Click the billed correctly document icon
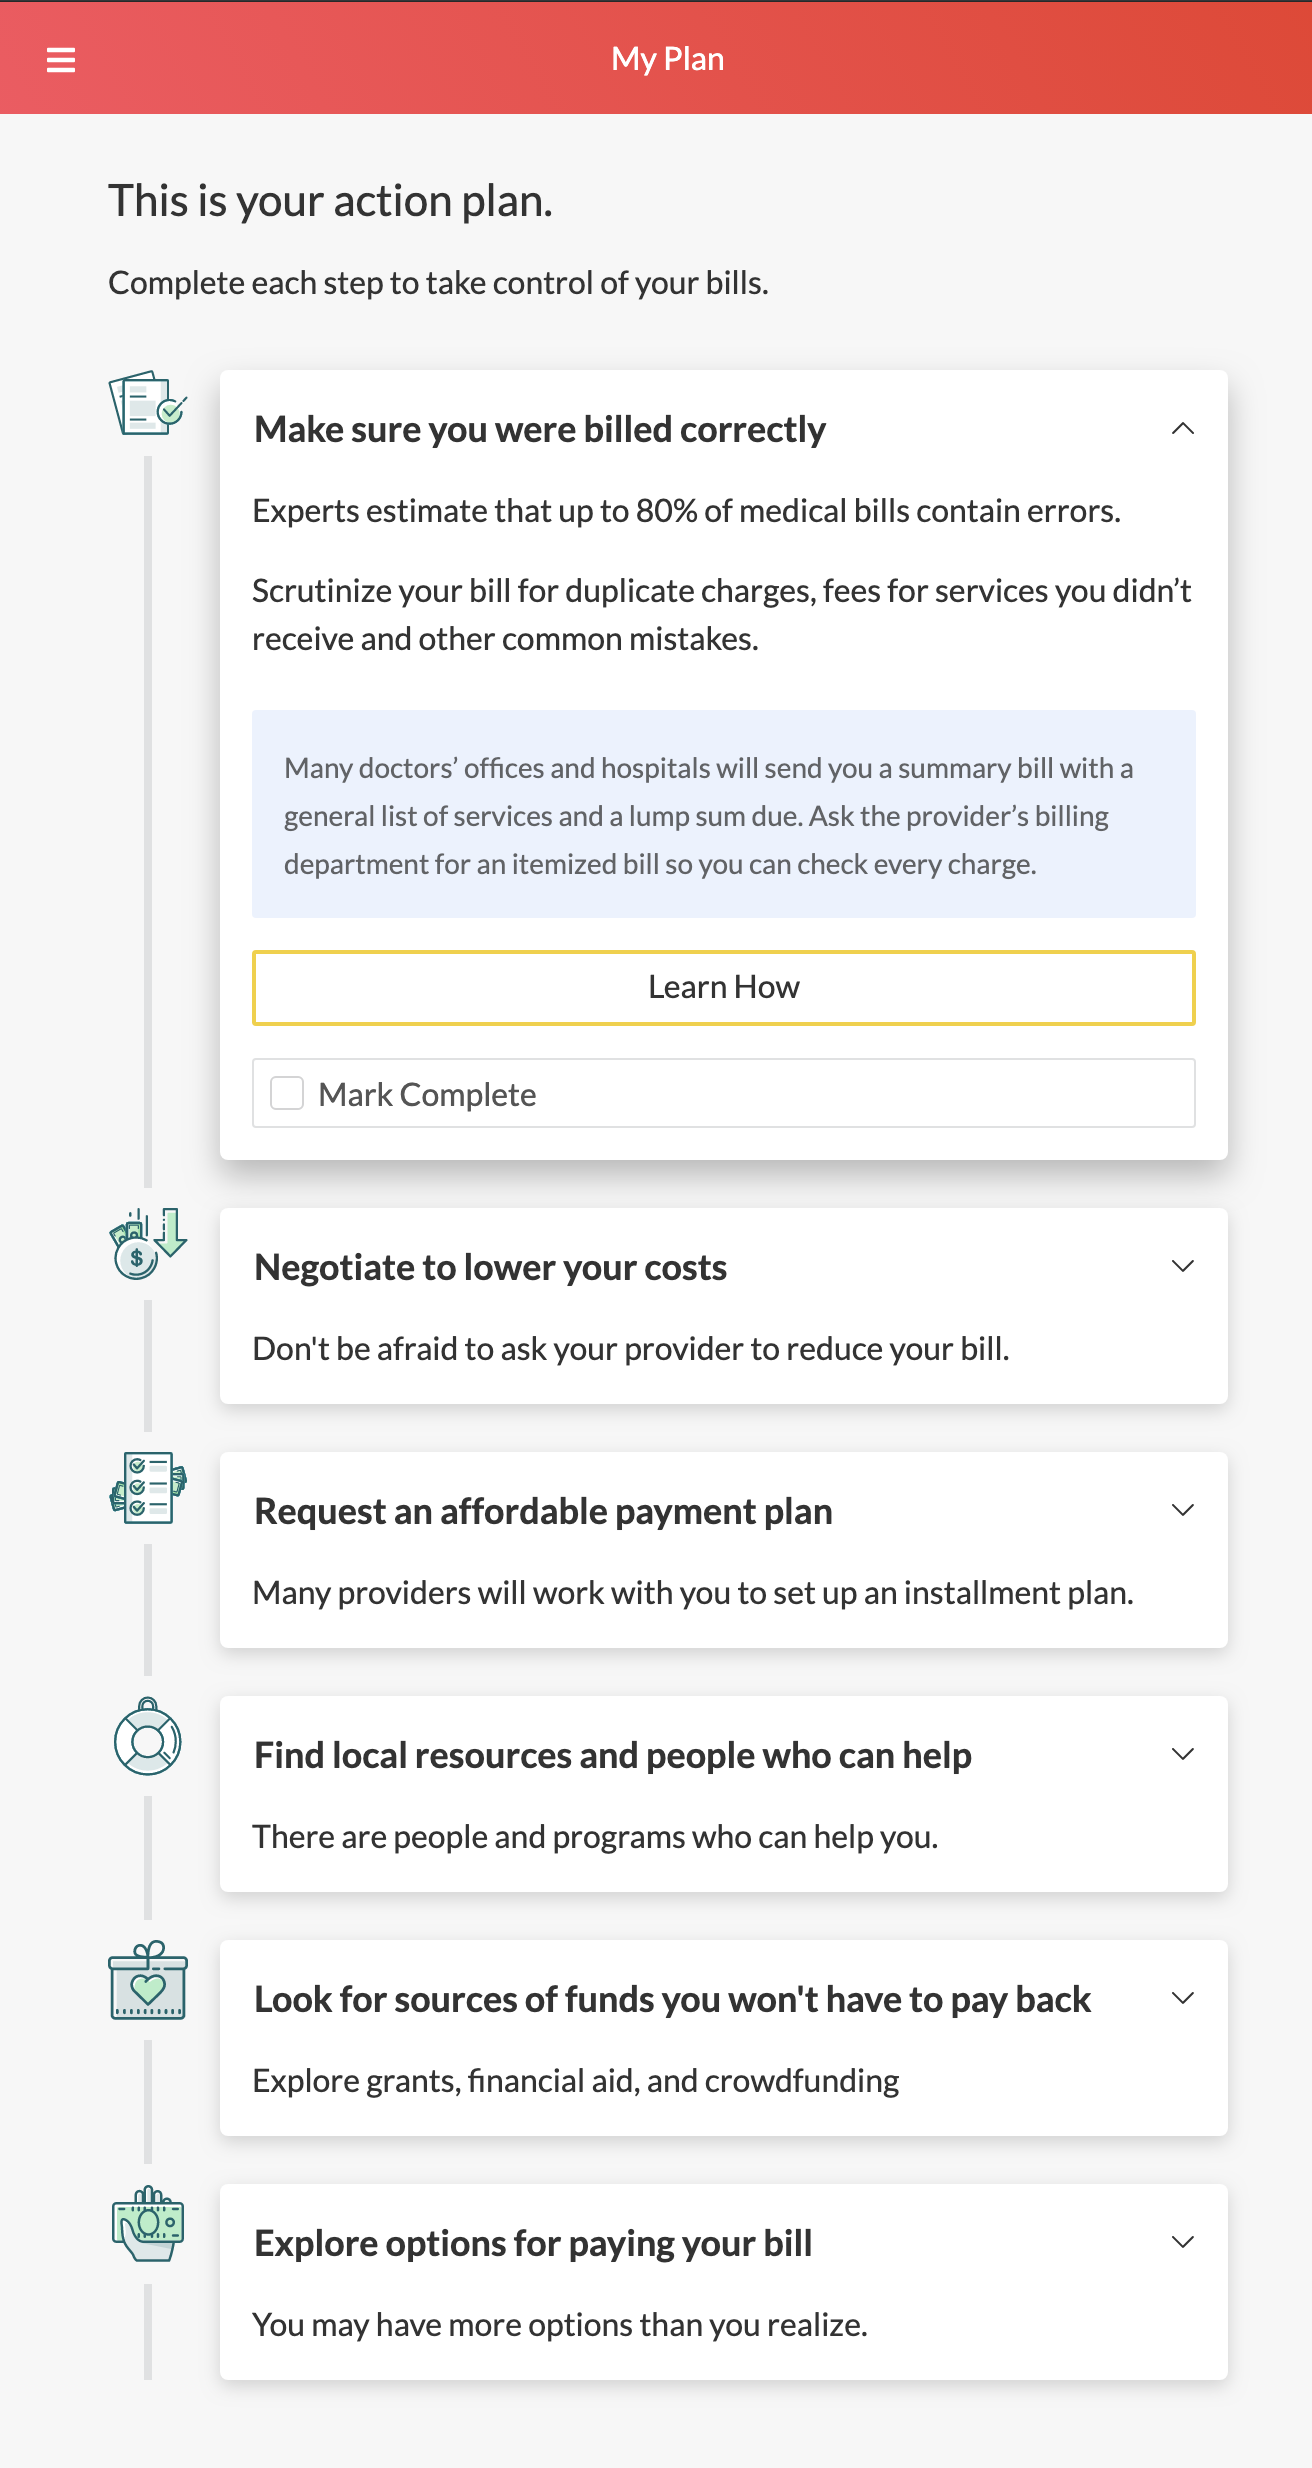 tap(147, 404)
